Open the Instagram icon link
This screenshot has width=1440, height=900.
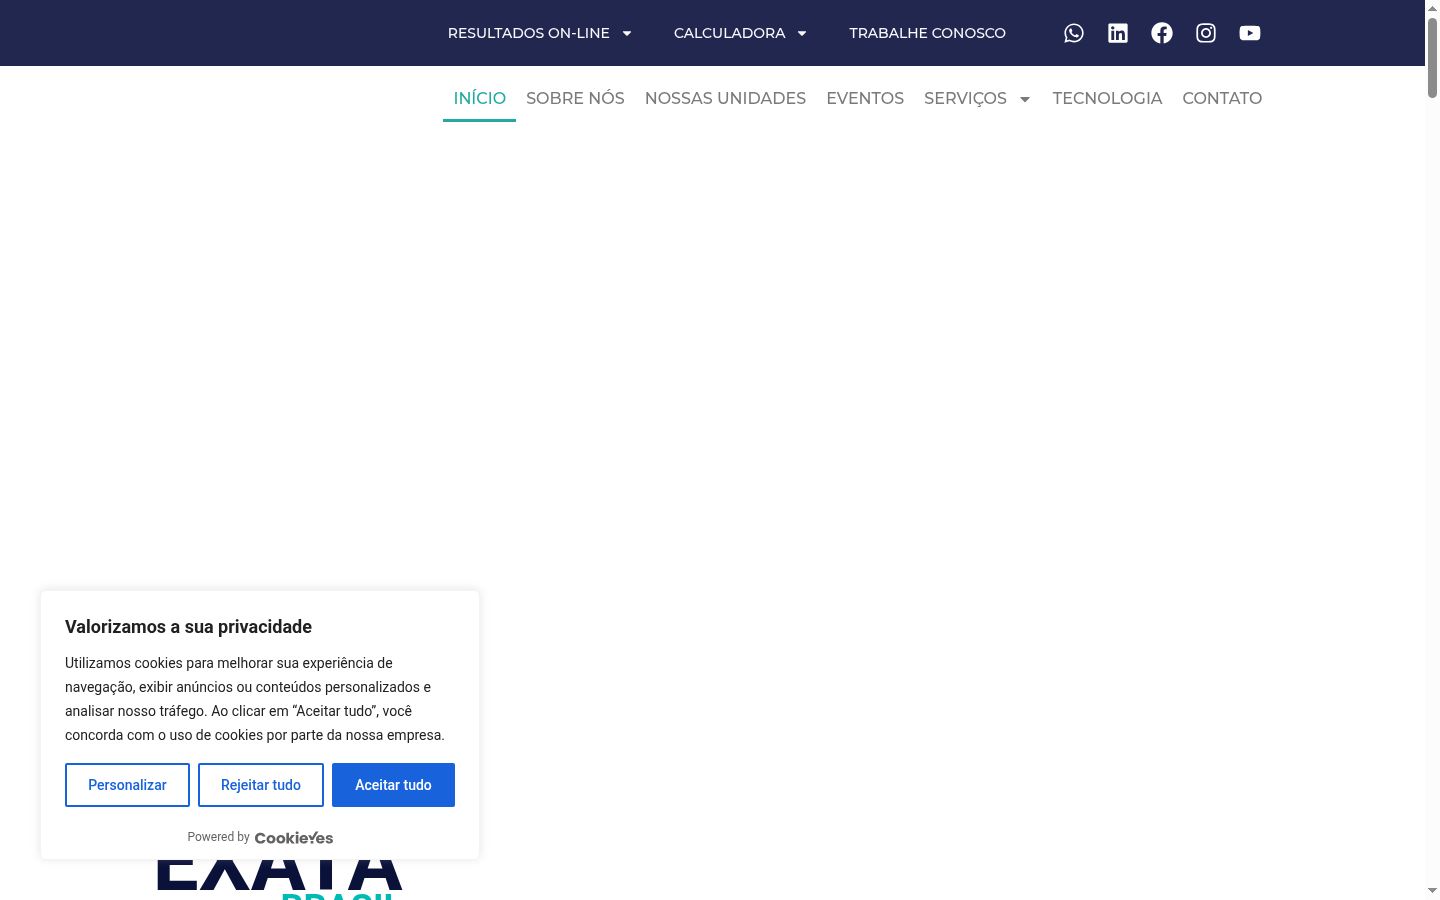tap(1206, 33)
